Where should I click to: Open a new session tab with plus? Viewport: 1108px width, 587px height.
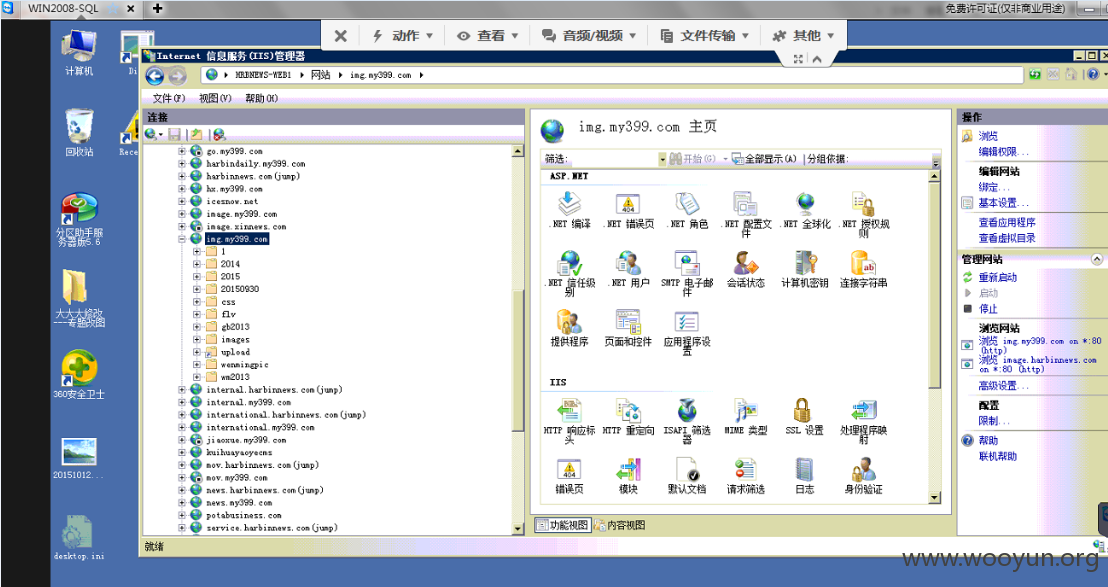pyautogui.click(x=158, y=8)
